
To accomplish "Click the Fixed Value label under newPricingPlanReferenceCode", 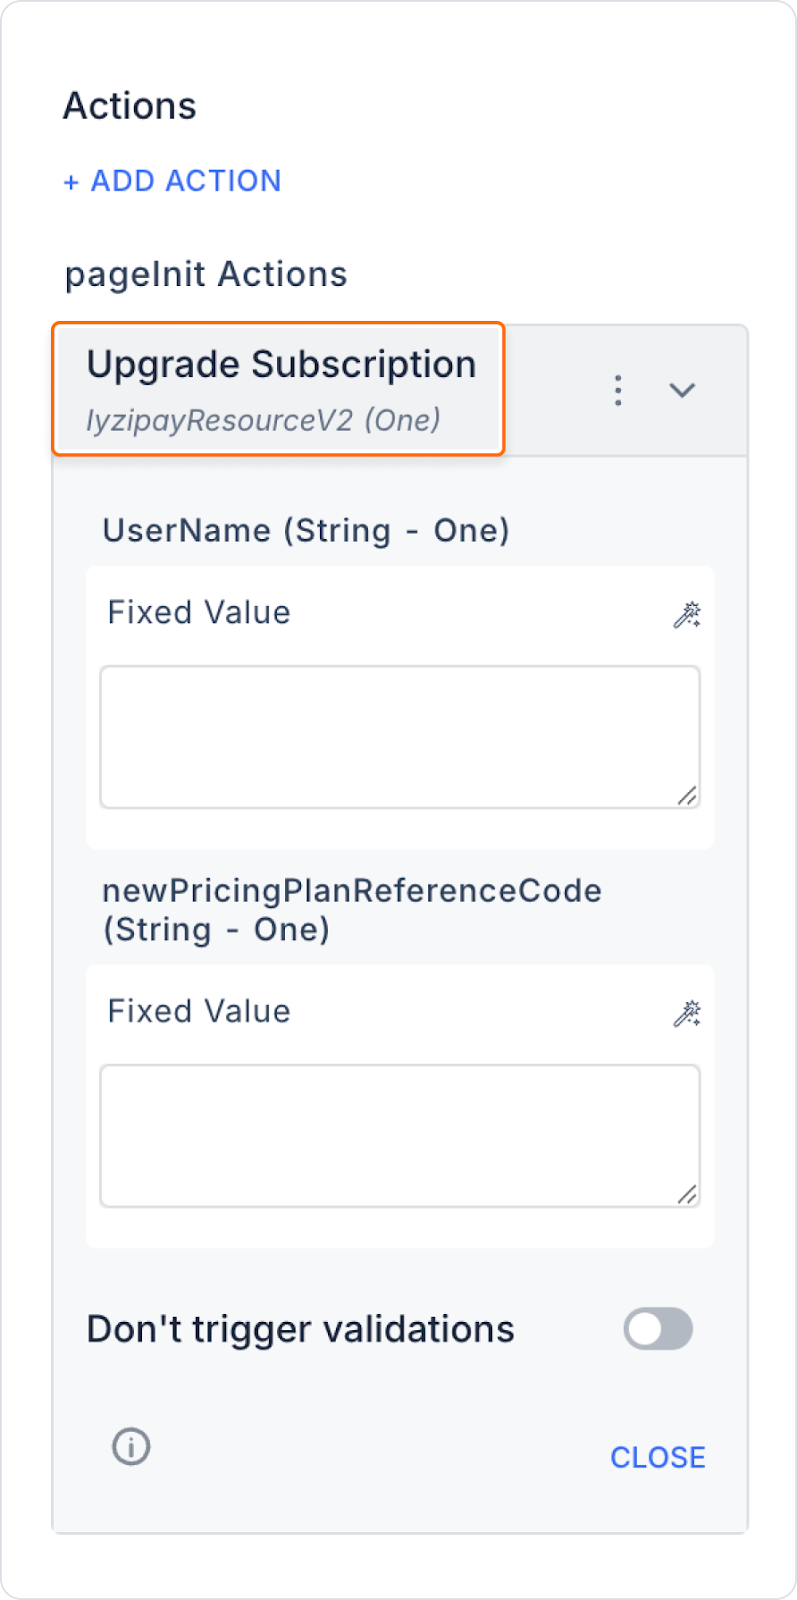I will (x=199, y=1011).
